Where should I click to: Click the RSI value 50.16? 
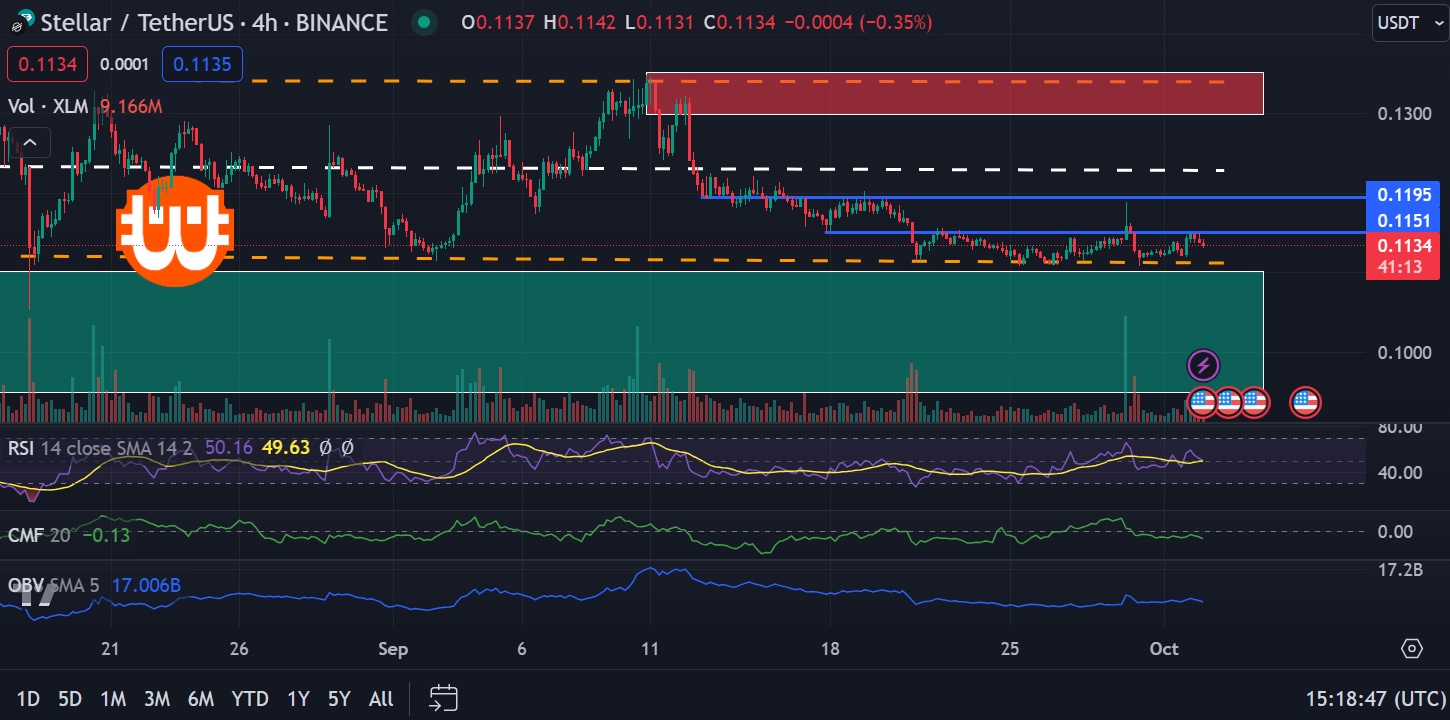(229, 448)
